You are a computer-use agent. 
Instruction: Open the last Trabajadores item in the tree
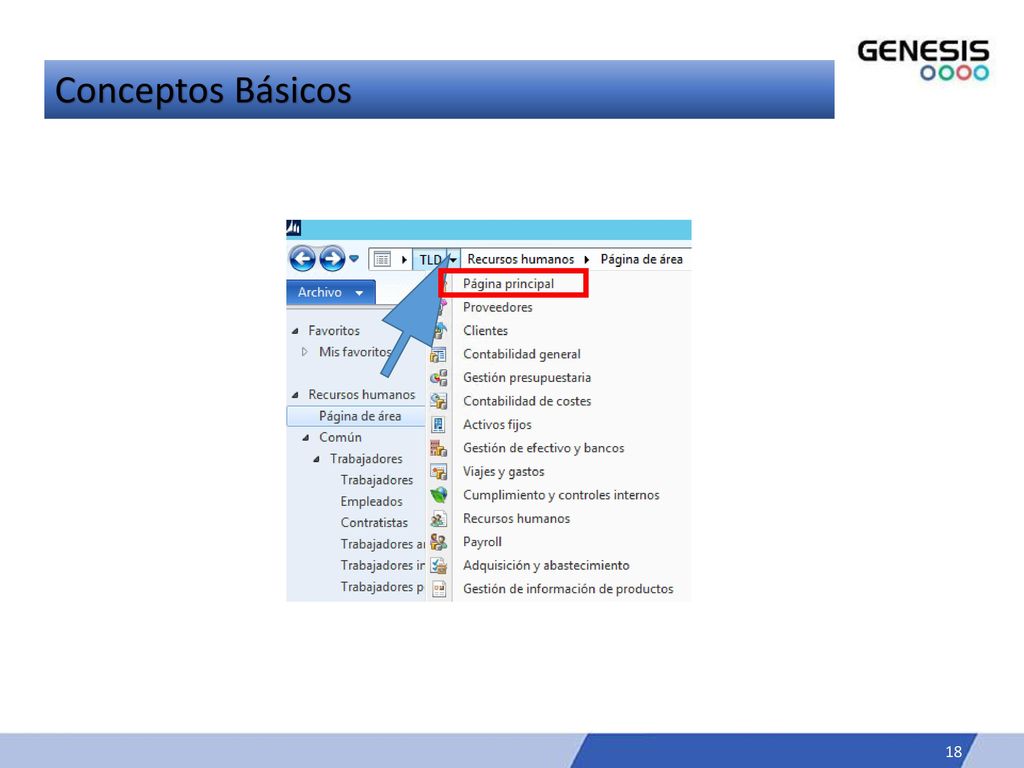point(381,587)
